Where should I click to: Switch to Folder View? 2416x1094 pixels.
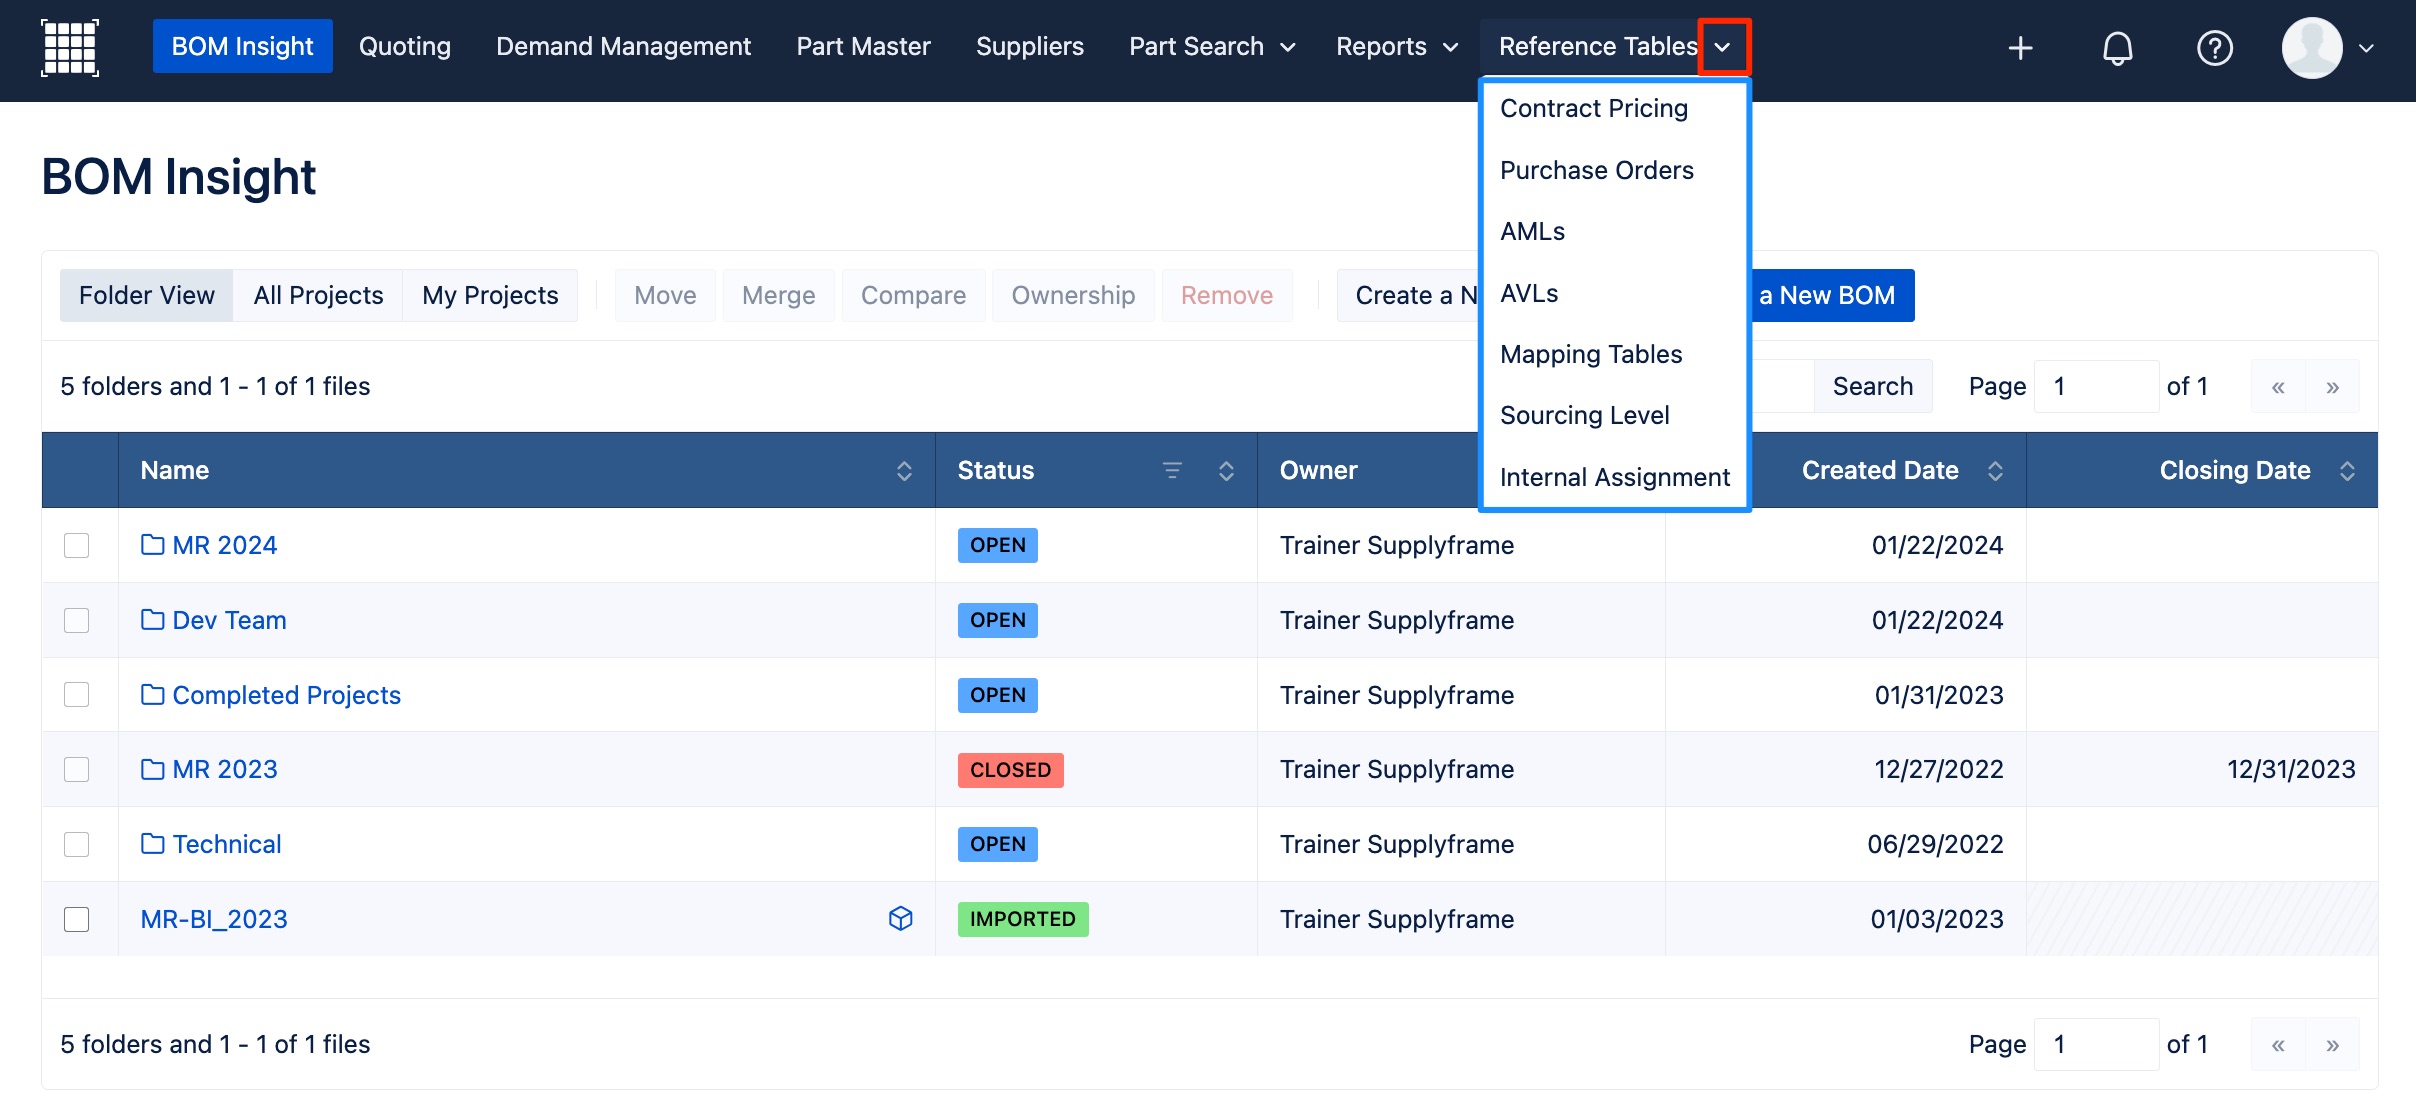coord(146,295)
